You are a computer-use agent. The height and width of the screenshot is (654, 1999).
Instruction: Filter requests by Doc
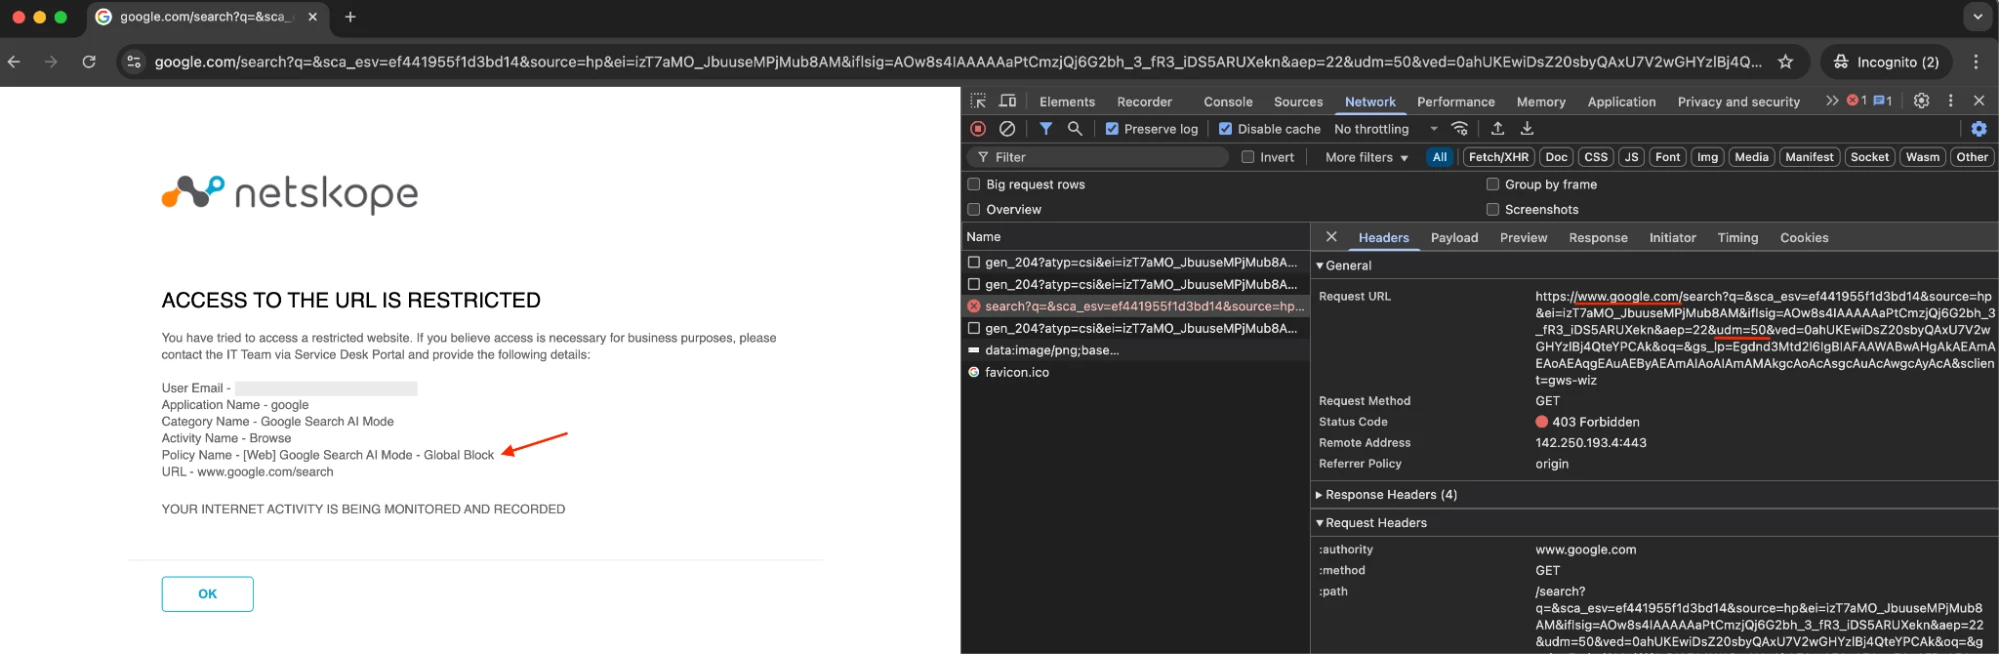(x=1556, y=157)
